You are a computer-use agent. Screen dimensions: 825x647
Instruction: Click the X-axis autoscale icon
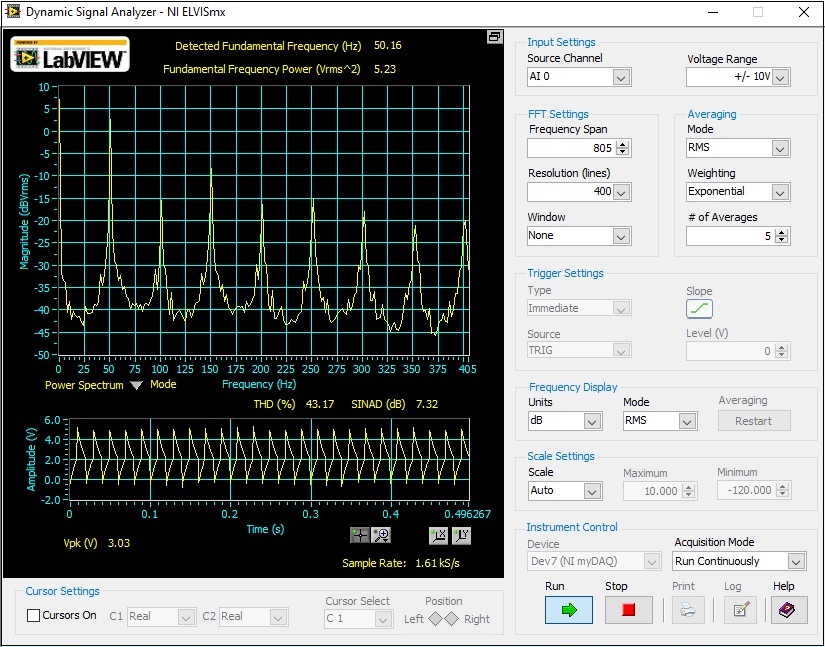tap(438, 535)
